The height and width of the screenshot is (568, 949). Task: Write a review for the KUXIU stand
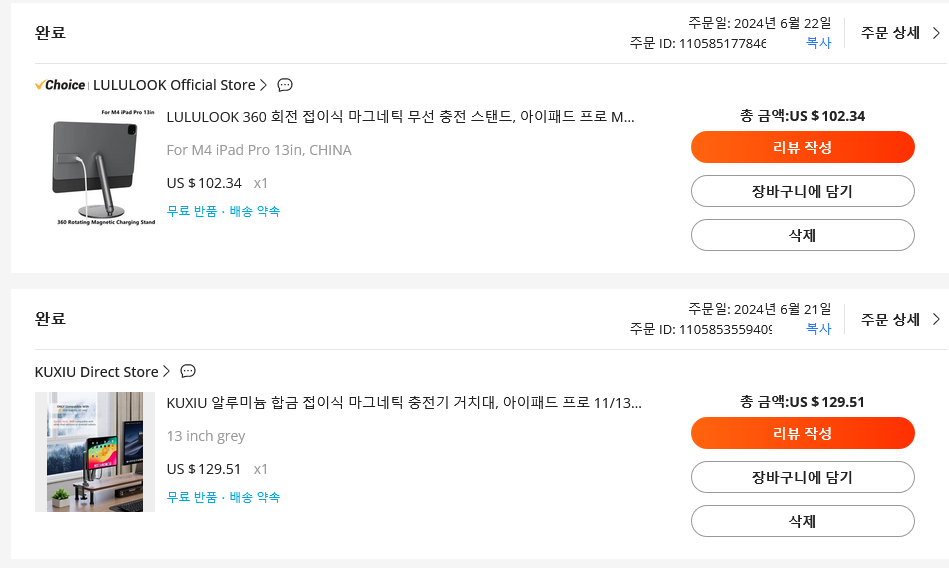click(803, 433)
